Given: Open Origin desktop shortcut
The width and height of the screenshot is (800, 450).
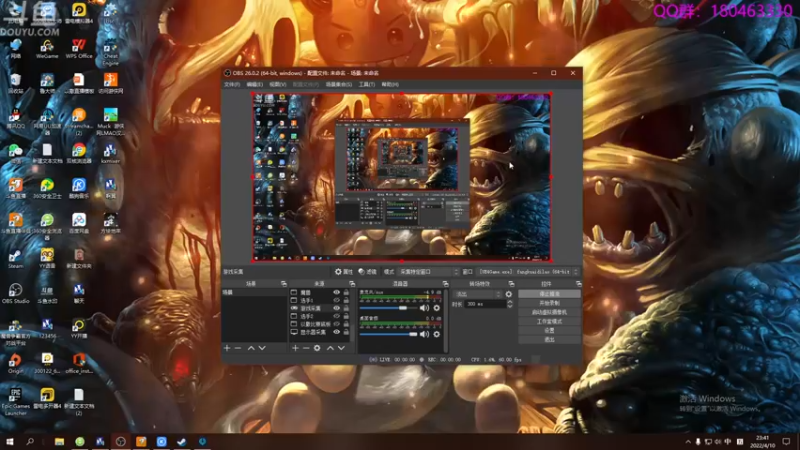Looking at the screenshot, I should (x=15, y=363).
